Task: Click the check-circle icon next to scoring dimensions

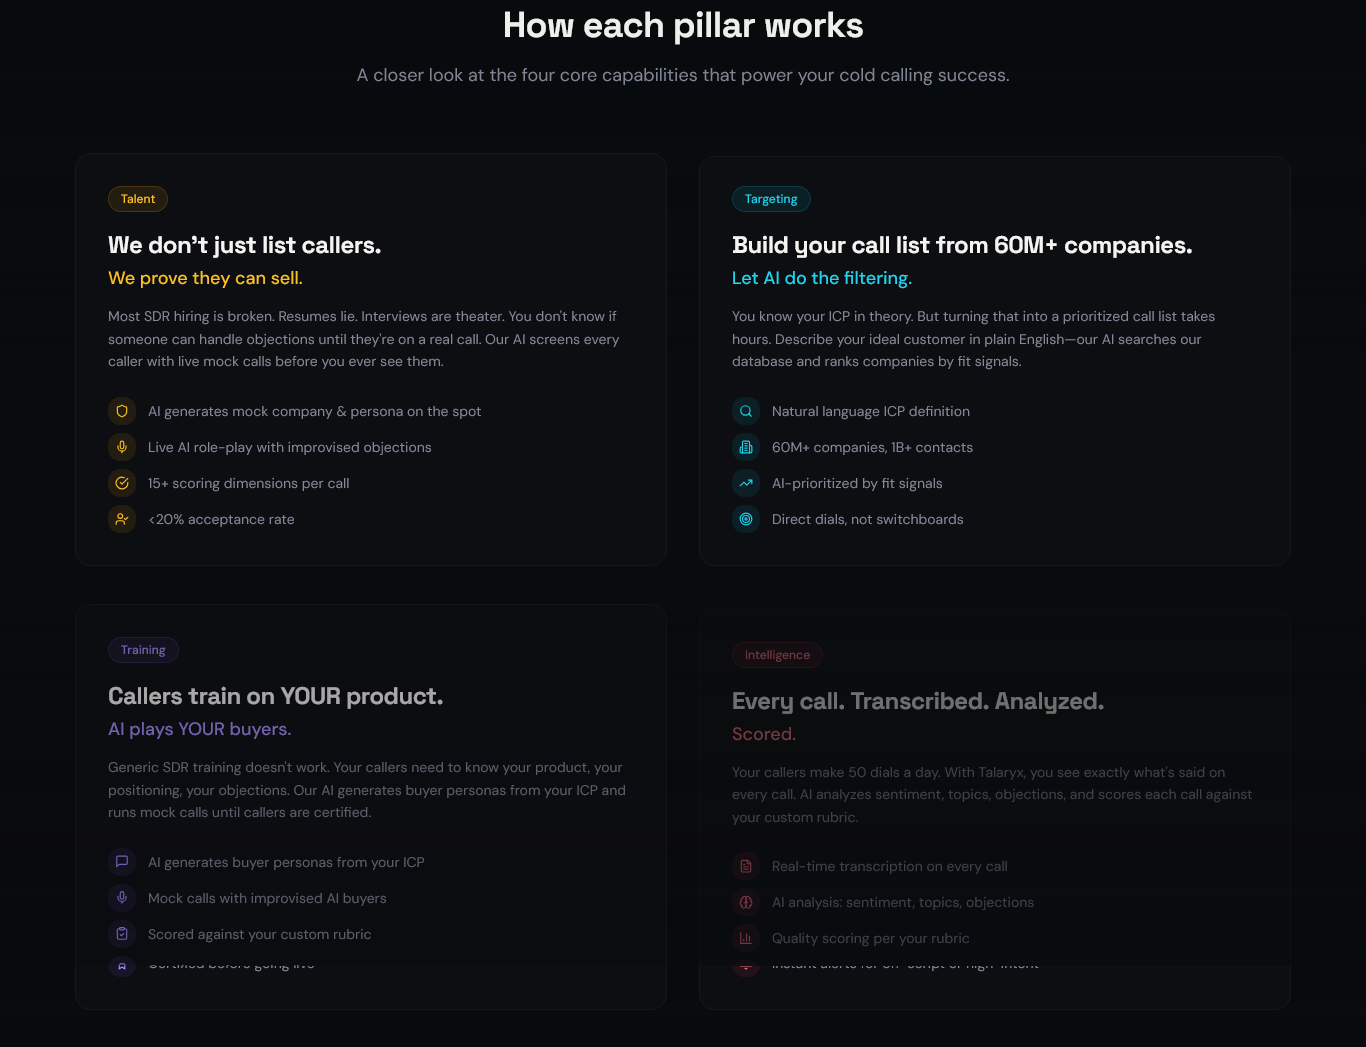Action: [122, 483]
